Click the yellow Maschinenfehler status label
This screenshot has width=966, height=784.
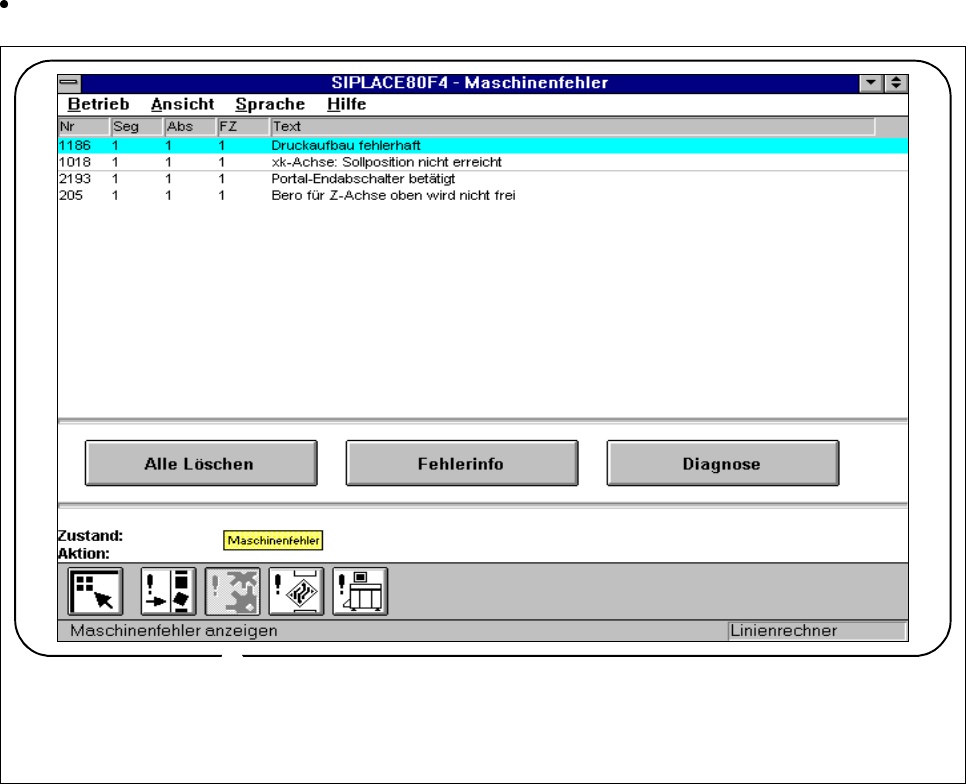[x=273, y=541]
